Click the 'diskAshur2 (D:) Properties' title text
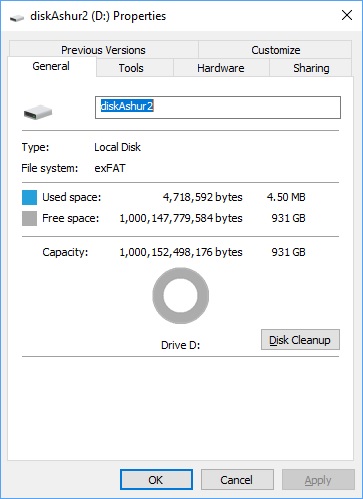Image resolution: width=363 pixels, height=499 pixels. tap(98, 16)
